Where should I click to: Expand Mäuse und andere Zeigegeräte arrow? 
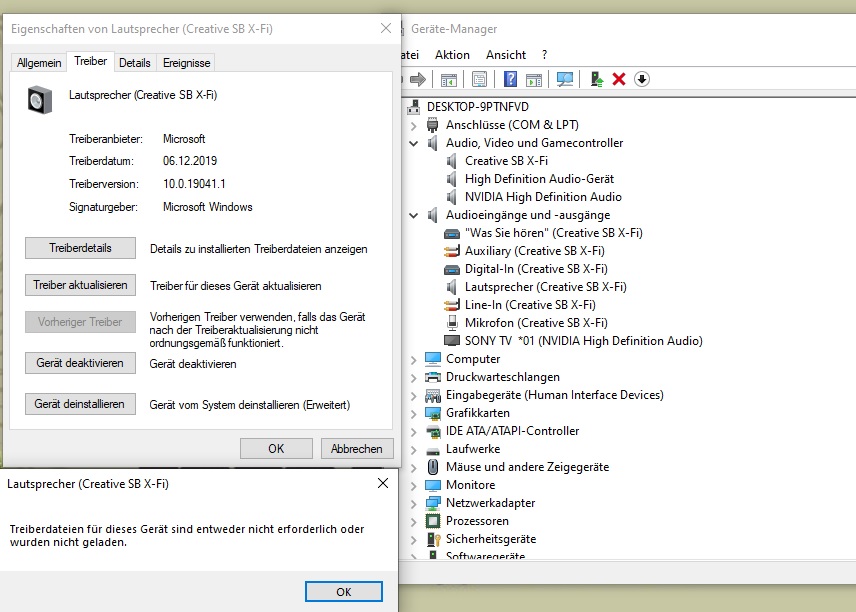414,468
